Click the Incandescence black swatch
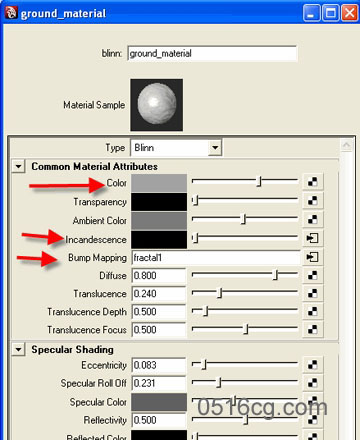 [x=159, y=239]
